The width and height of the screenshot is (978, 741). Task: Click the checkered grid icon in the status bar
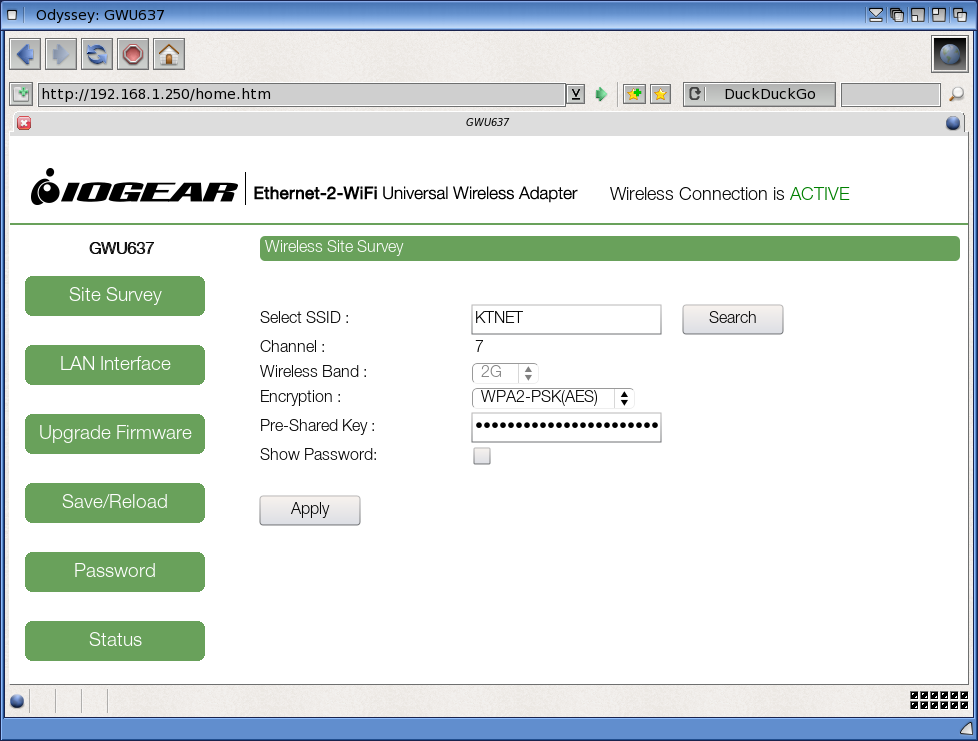pyautogui.click(x=939, y=700)
